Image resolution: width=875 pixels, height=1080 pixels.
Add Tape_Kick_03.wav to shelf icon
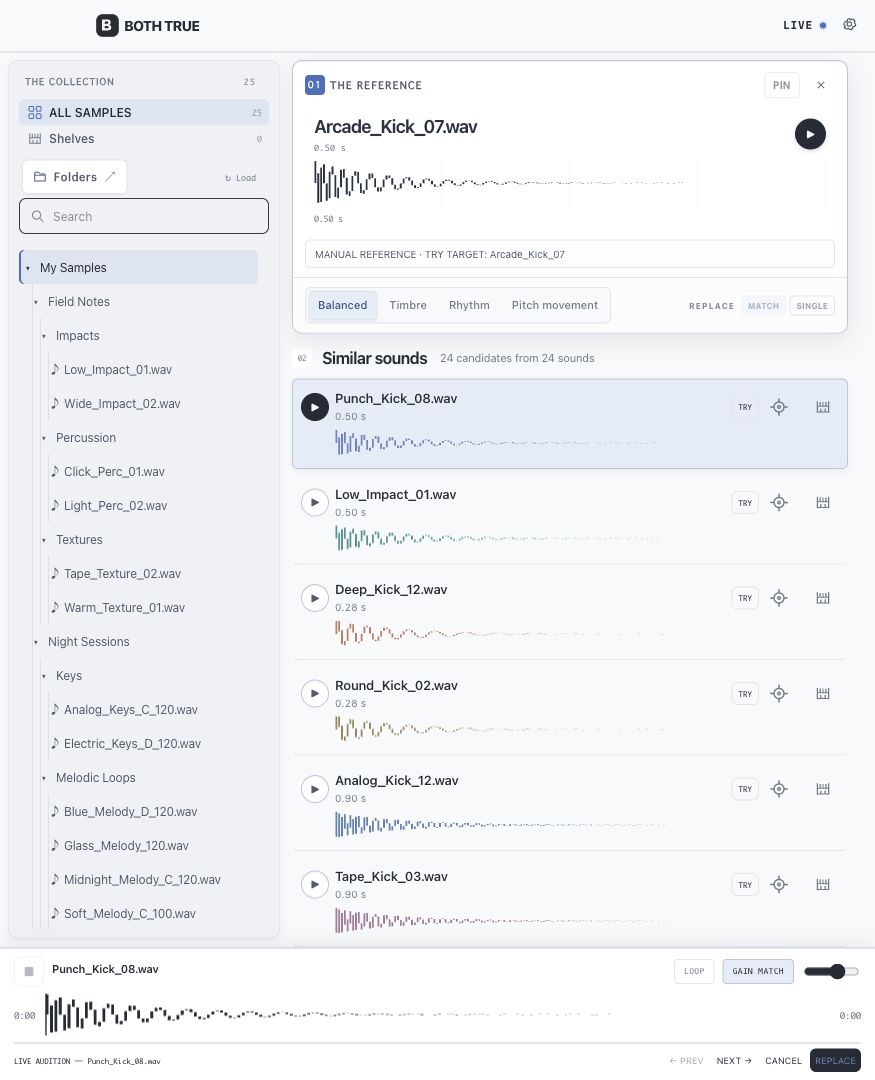tap(823, 885)
